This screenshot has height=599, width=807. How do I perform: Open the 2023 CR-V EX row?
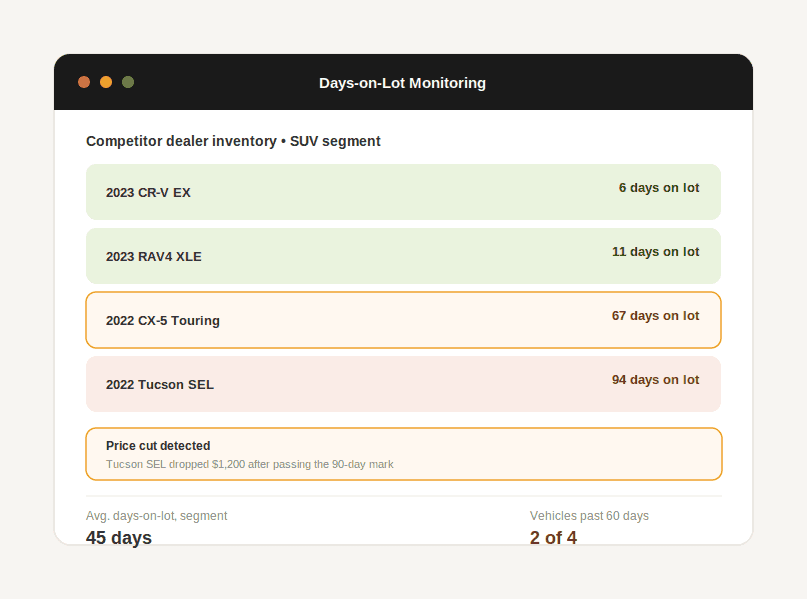click(x=404, y=192)
